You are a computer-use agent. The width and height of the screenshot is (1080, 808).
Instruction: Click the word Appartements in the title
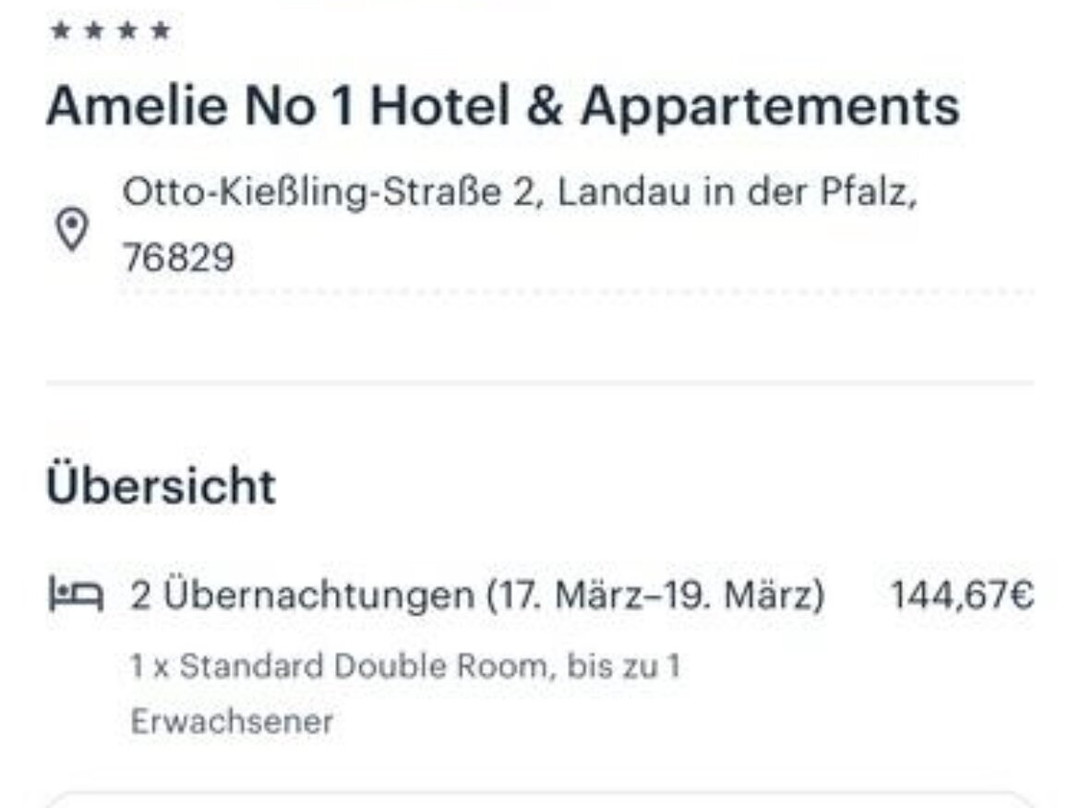tap(770, 106)
